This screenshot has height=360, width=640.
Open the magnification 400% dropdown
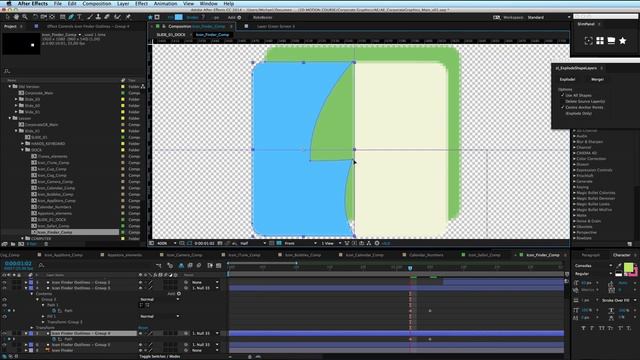[x=167, y=243]
